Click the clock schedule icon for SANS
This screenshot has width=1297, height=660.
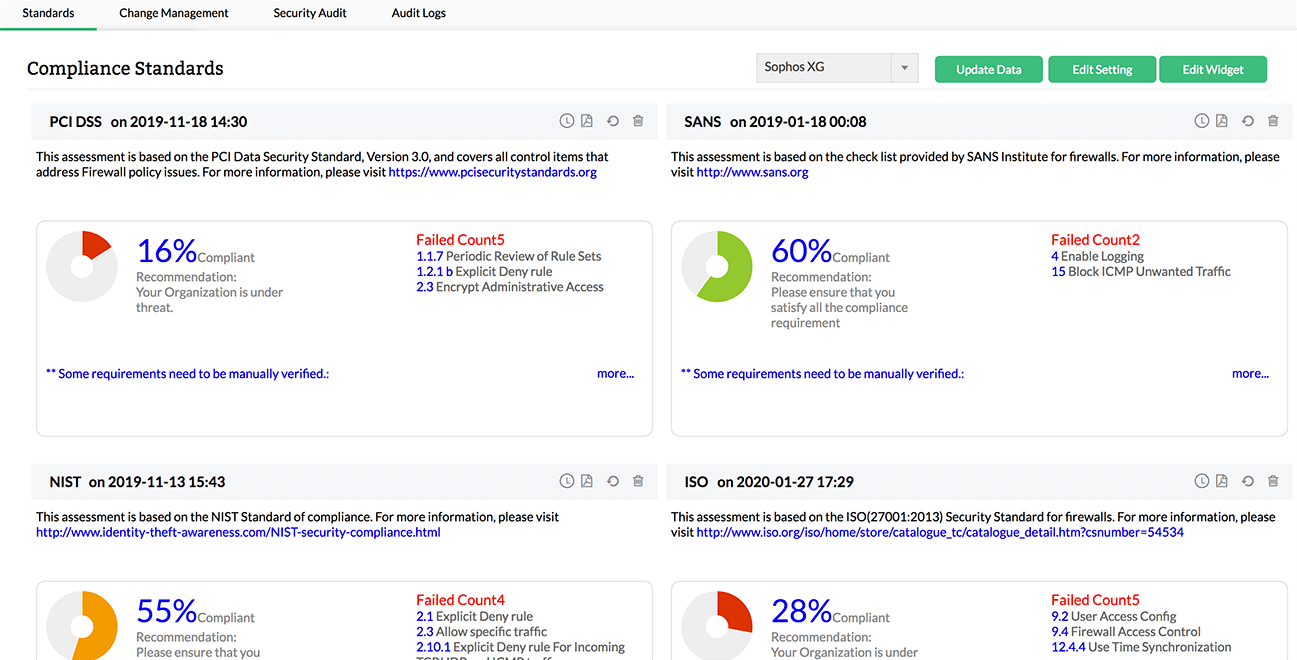1201,121
